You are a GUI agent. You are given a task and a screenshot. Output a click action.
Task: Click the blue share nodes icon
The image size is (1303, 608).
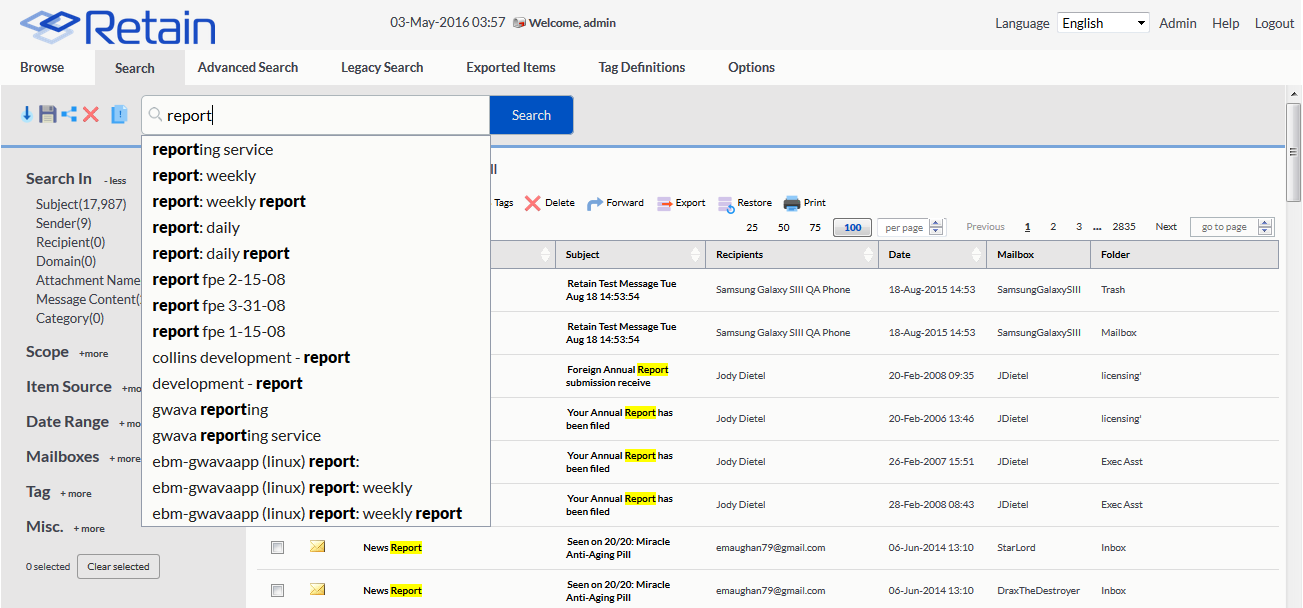tap(69, 115)
